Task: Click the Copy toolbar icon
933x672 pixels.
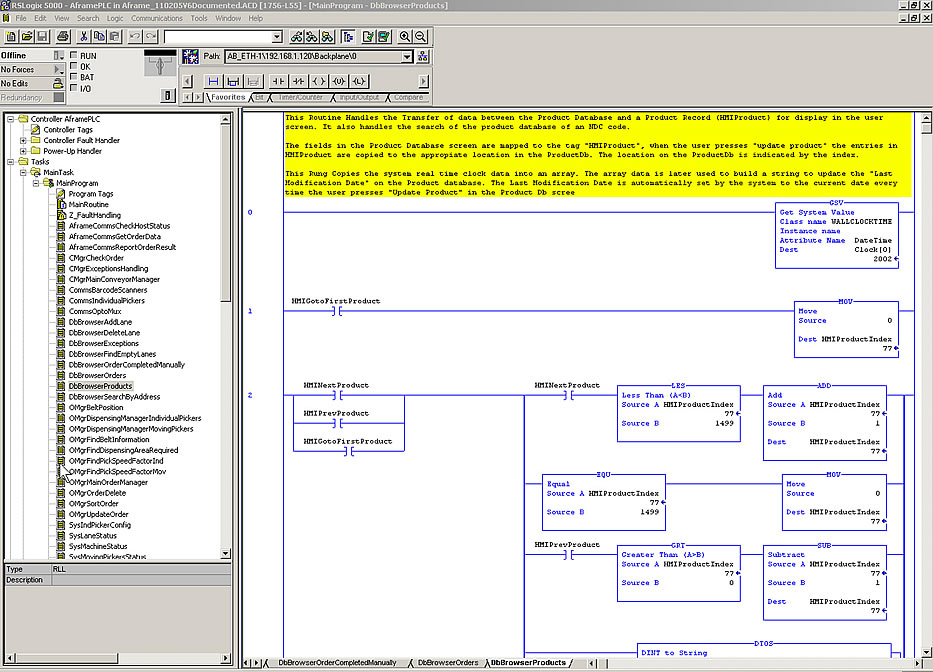Action: click(x=99, y=37)
